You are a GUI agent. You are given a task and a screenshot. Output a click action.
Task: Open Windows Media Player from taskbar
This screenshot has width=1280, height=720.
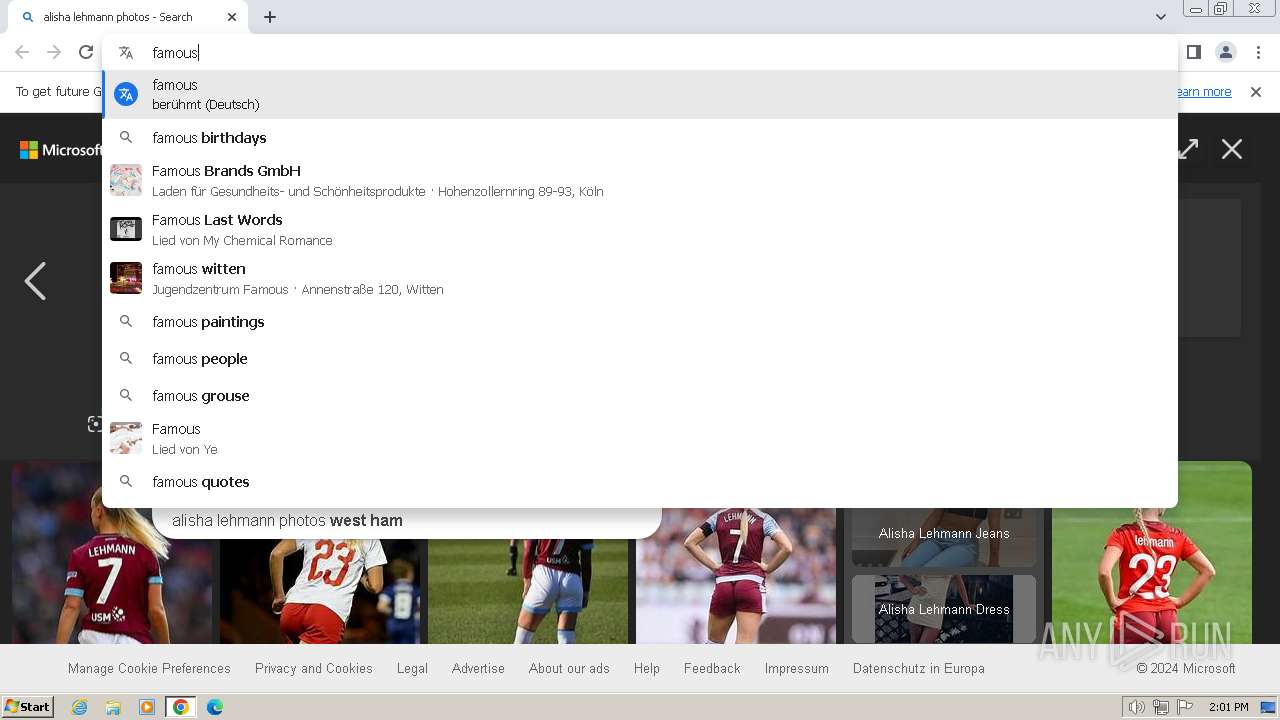(x=147, y=707)
